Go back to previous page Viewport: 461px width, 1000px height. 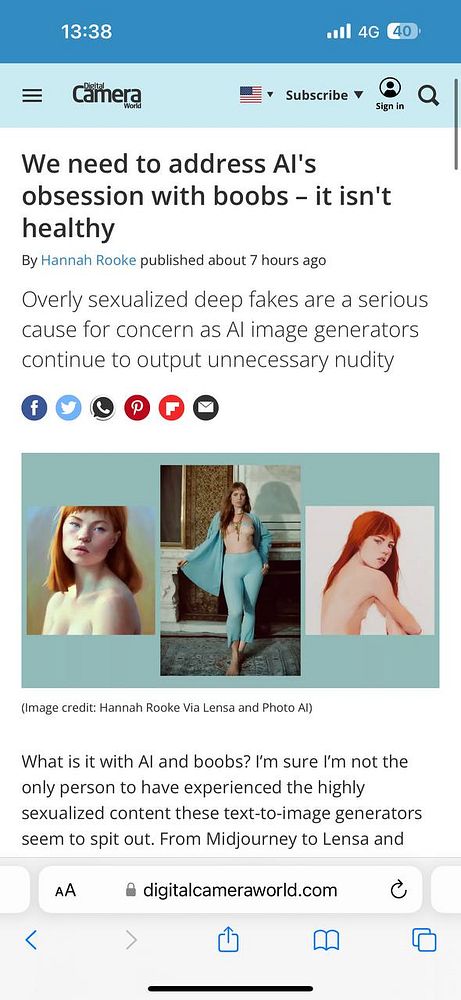coord(31,940)
